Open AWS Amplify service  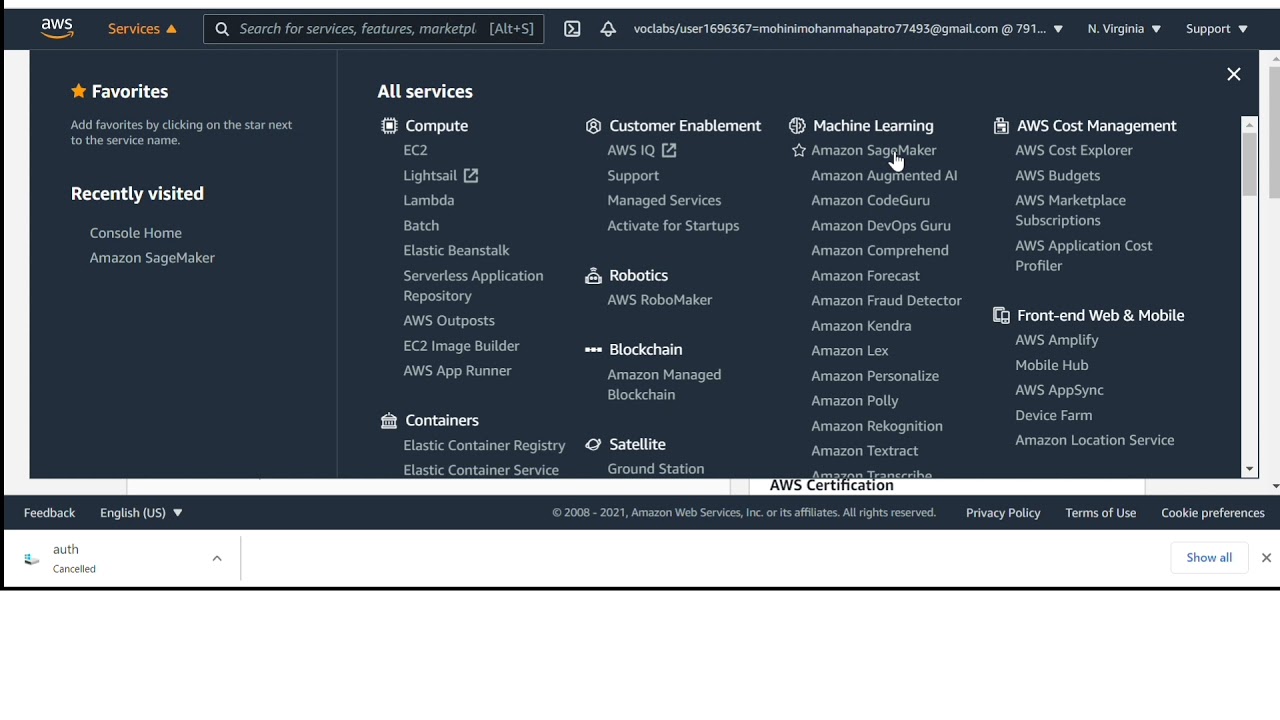tap(1057, 340)
